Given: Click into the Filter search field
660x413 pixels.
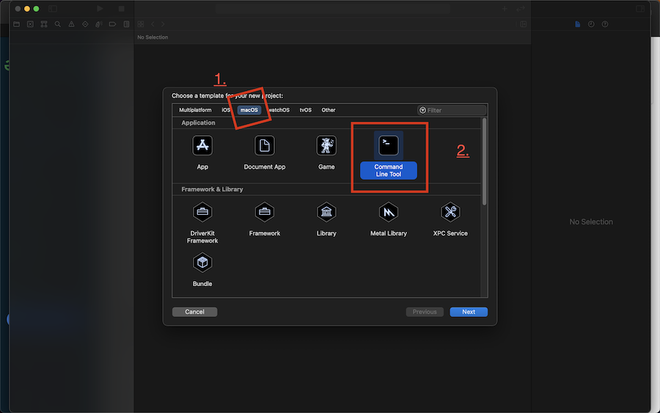Looking at the screenshot, I should [451, 110].
